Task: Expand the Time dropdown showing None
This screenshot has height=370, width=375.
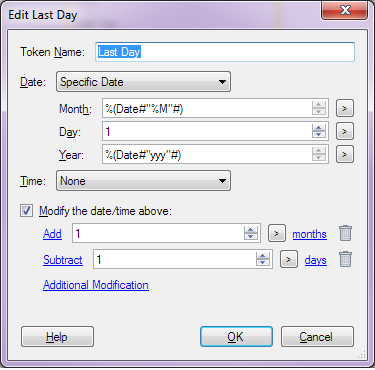Action: click(143, 181)
